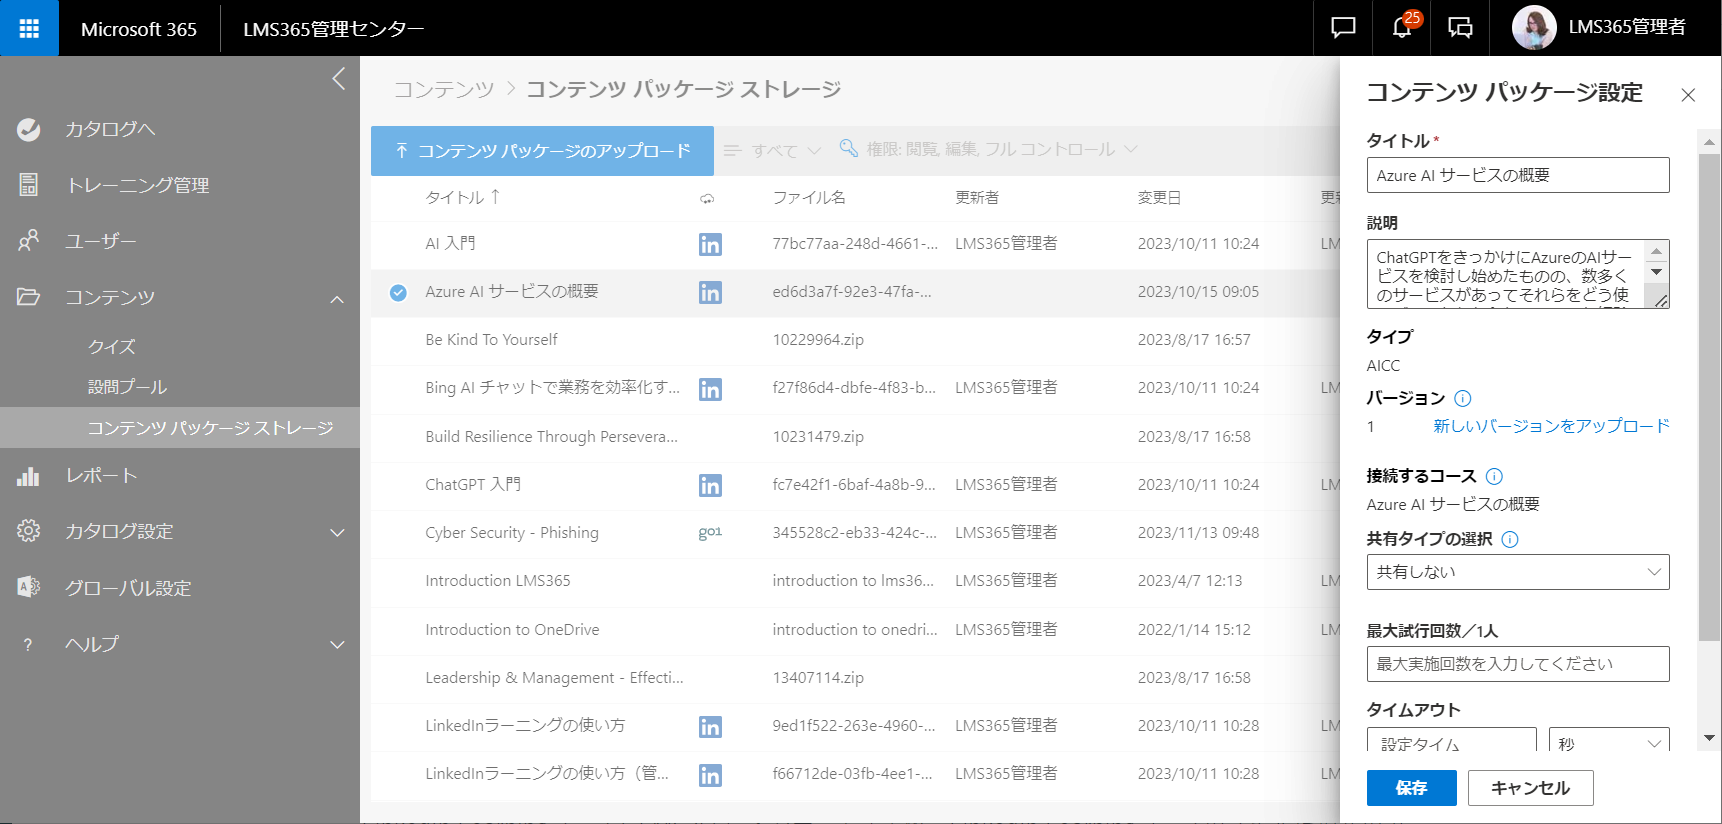Click LinkedIn icon on LinkedInラーニングの使い方 row
The width and height of the screenshot is (1722, 824).
click(x=710, y=727)
